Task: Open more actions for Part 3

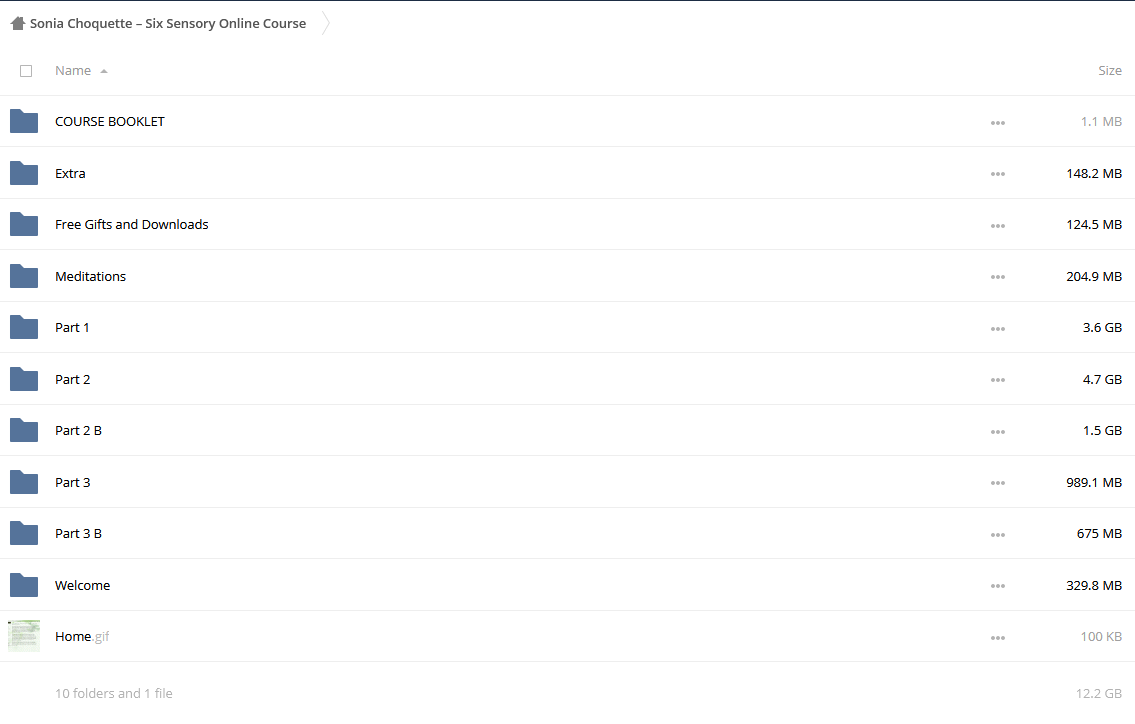Action: 997,483
